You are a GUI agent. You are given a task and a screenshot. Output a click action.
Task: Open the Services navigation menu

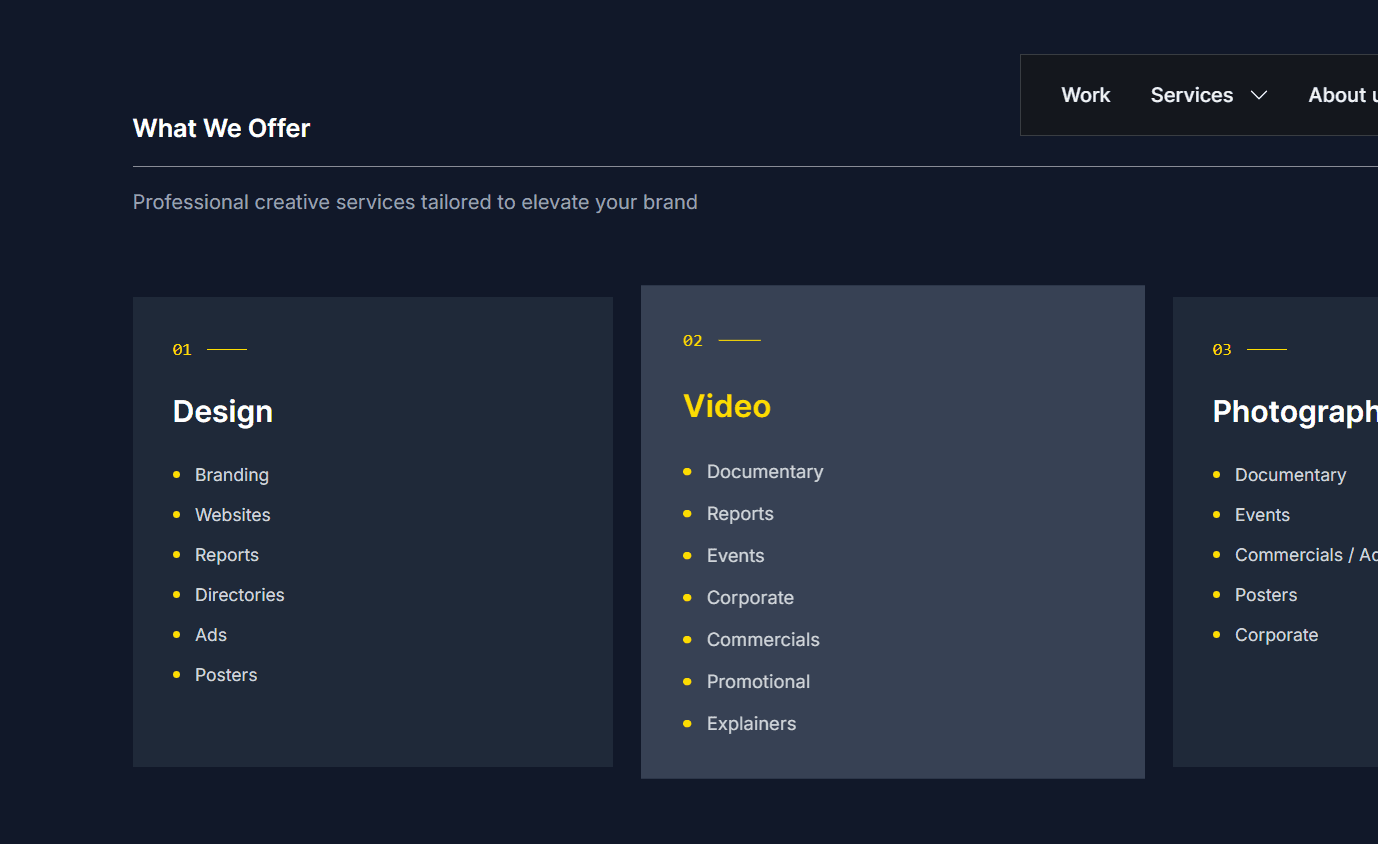(1191, 95)
